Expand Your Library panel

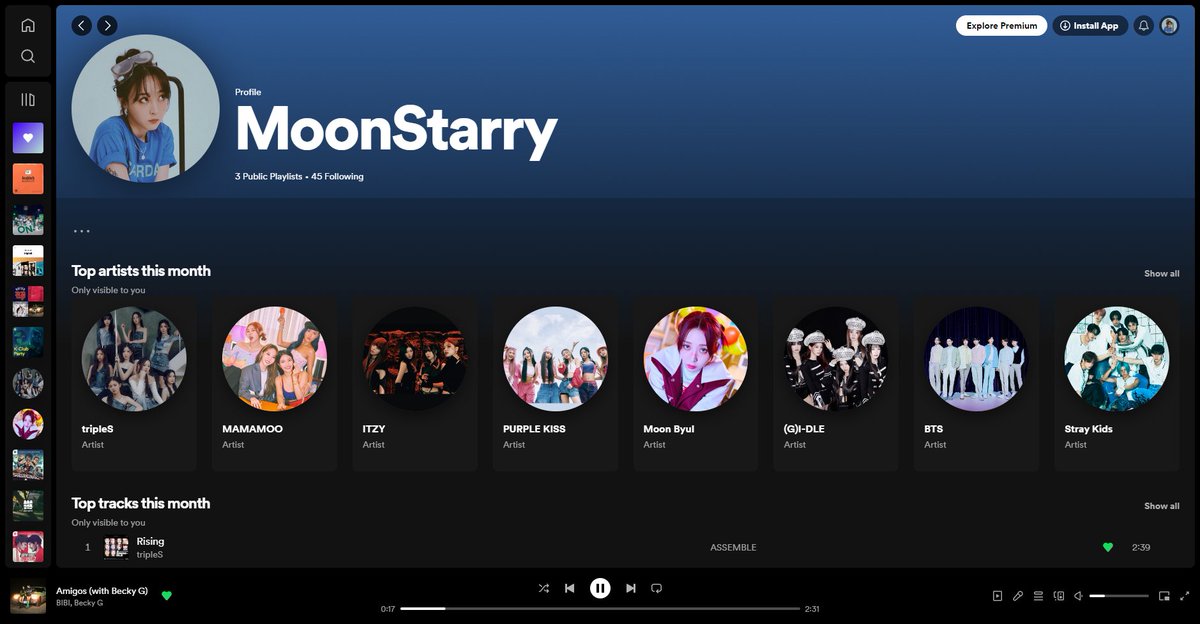click(28, 100)
